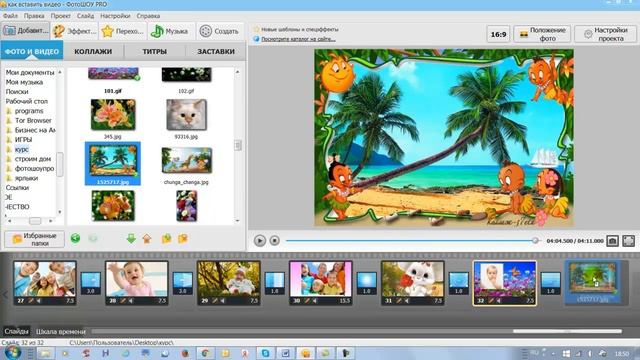Select the ИГРЫ folder
The height and width of the screenshot is (360, 640).
tap(23, 140)
